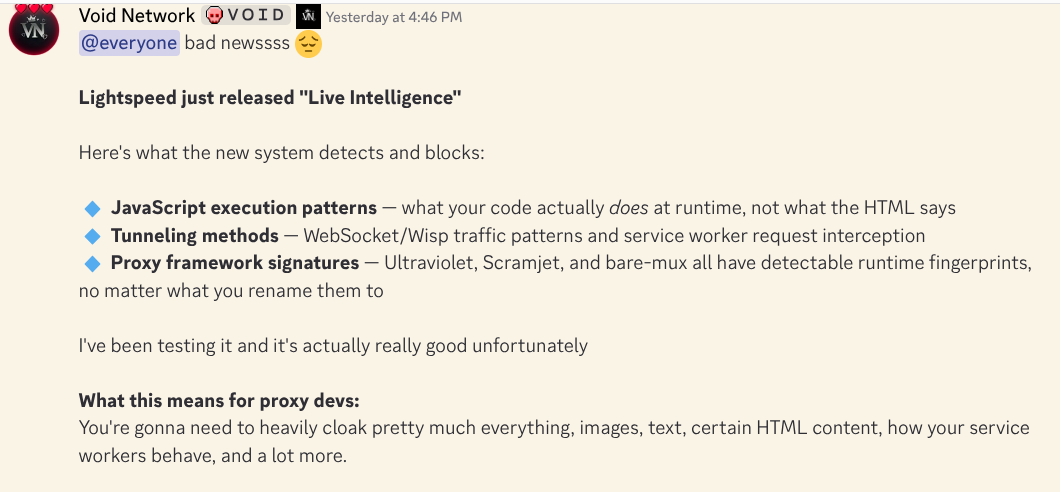Click the pensive face emoji
Viewport: 1060px width, 492px height.
(308, 44)
